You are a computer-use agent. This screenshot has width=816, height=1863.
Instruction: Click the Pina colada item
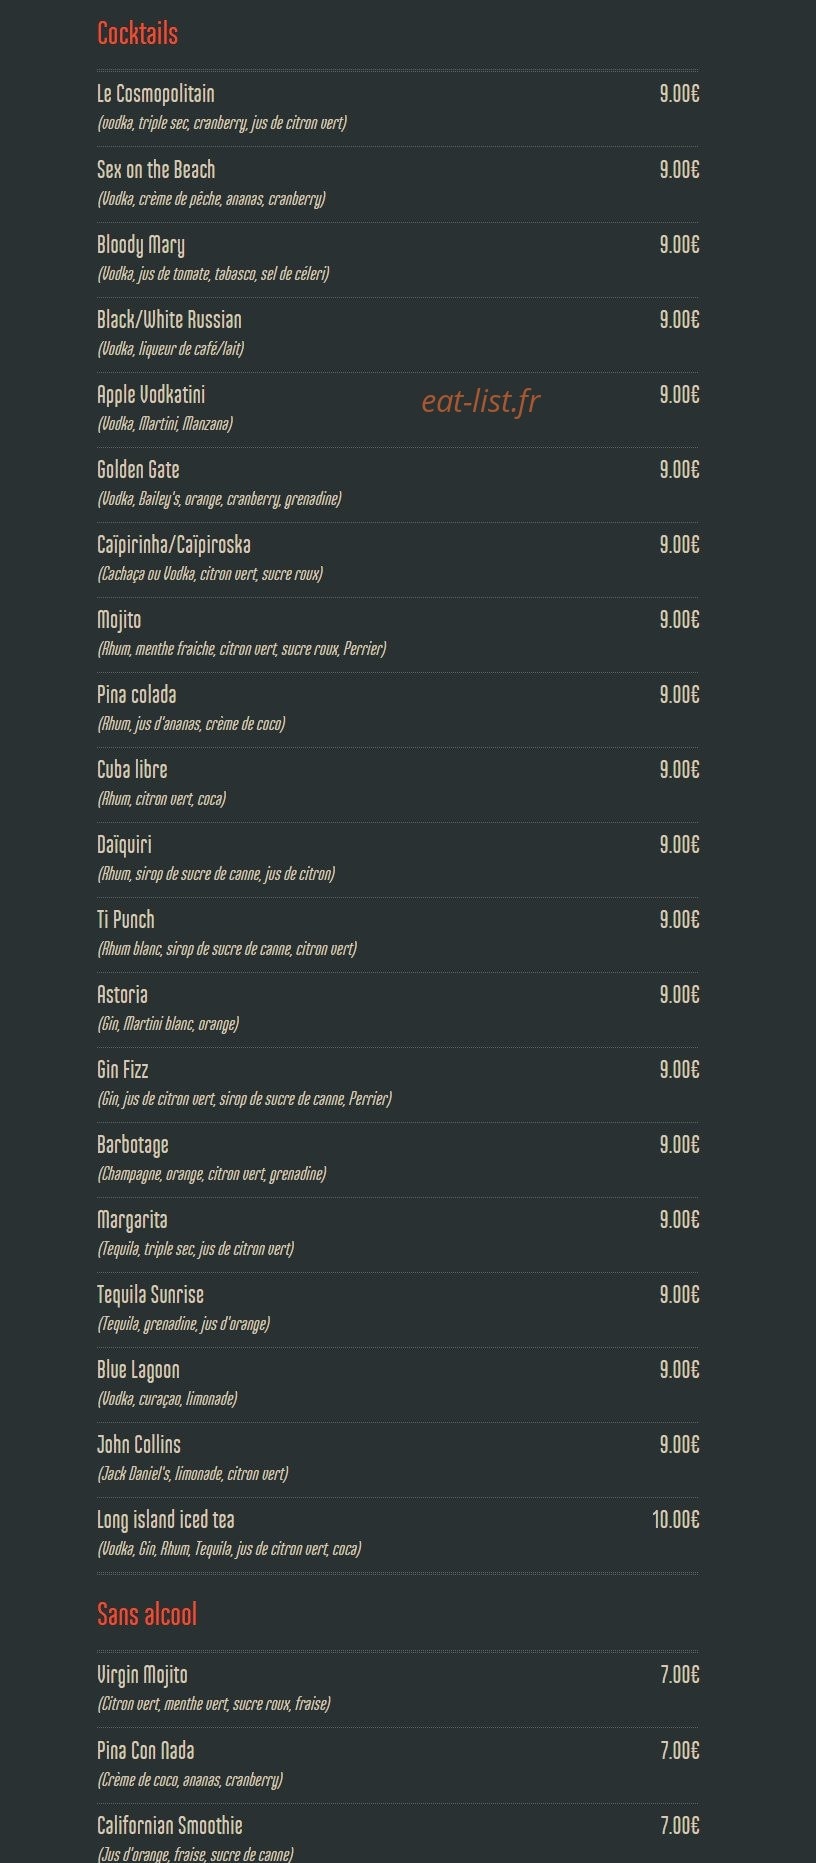pos(136,695)
